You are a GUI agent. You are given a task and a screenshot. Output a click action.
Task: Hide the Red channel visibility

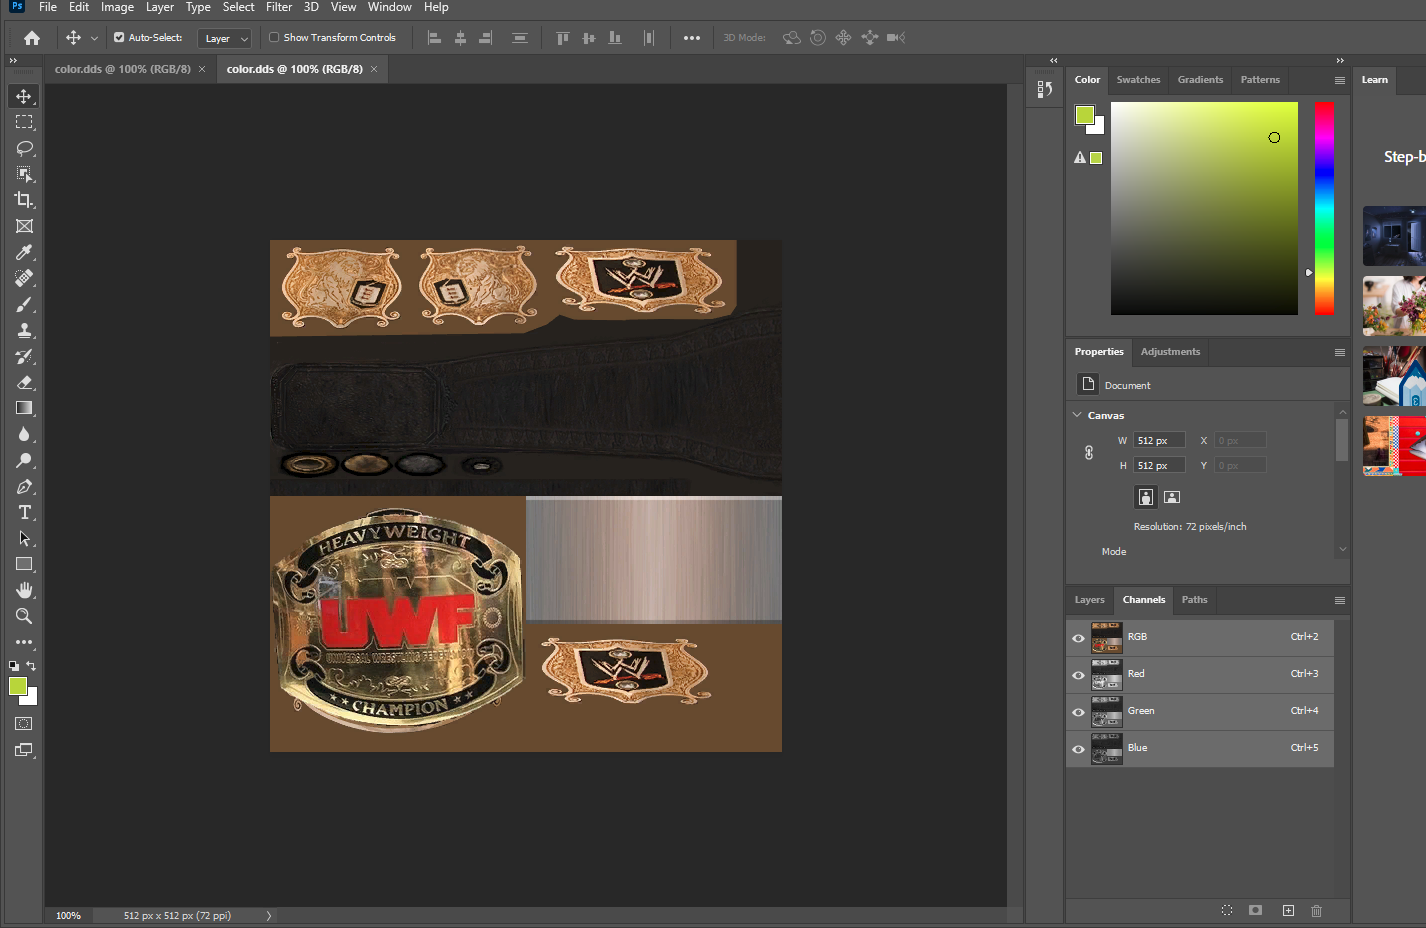[1078, 675]
